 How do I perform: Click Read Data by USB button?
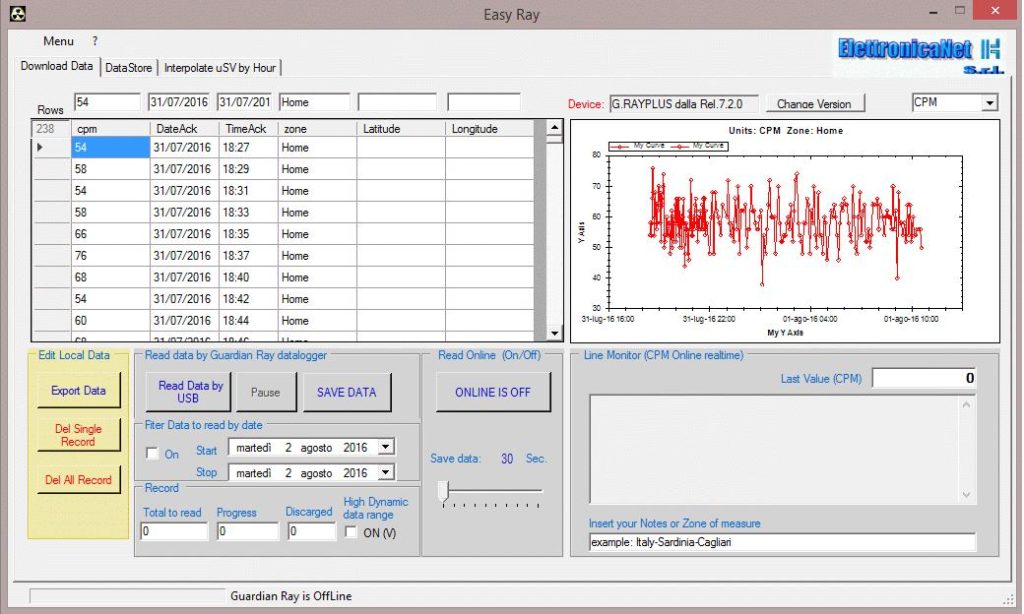[188, 392]
